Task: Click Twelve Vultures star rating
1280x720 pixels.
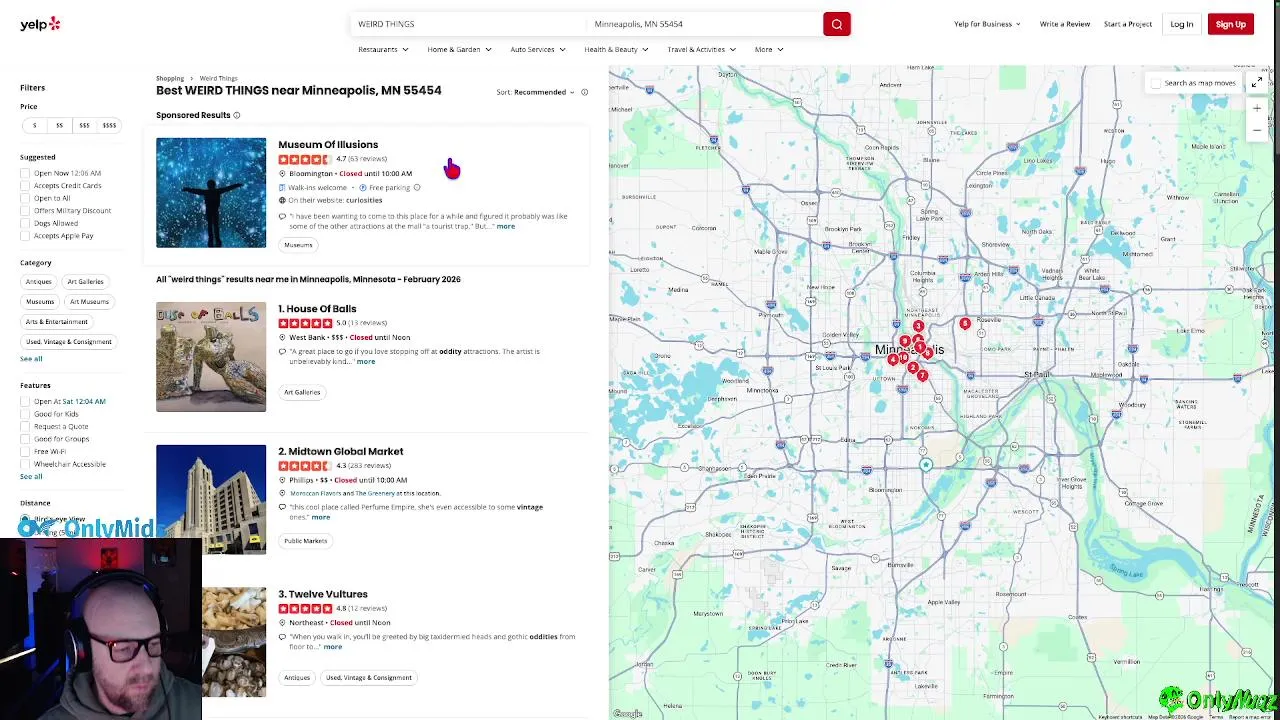Action: 305,609
